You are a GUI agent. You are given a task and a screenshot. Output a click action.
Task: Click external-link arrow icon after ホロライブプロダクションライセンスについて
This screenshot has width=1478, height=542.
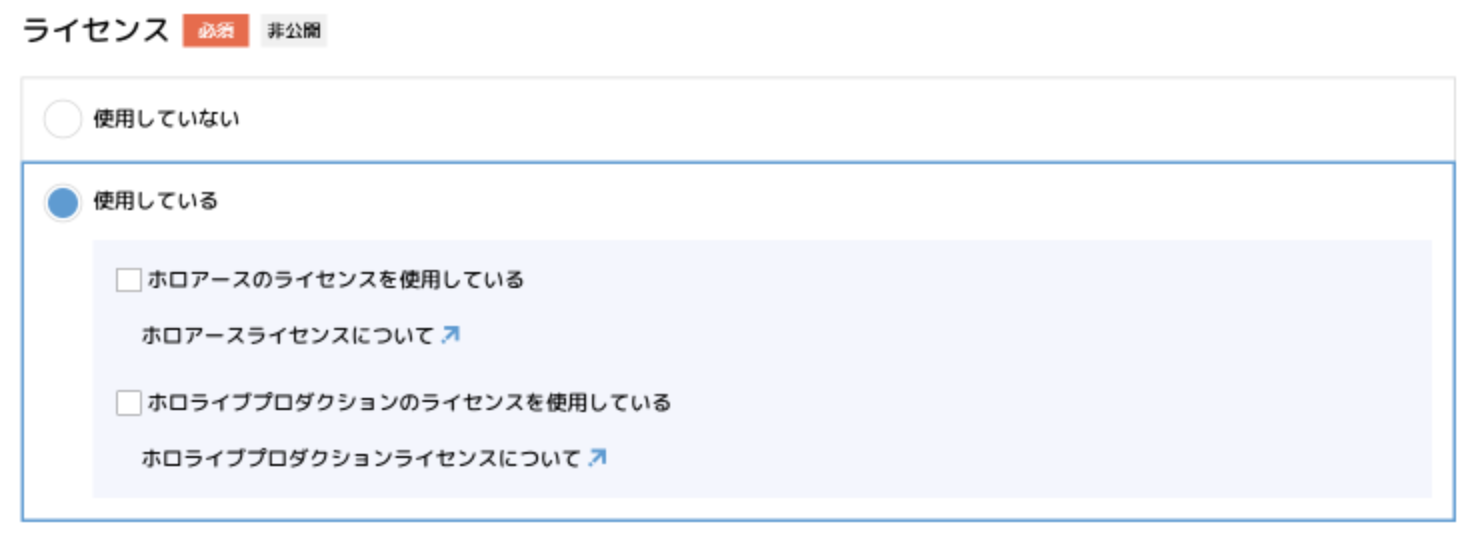pos(597,458)
